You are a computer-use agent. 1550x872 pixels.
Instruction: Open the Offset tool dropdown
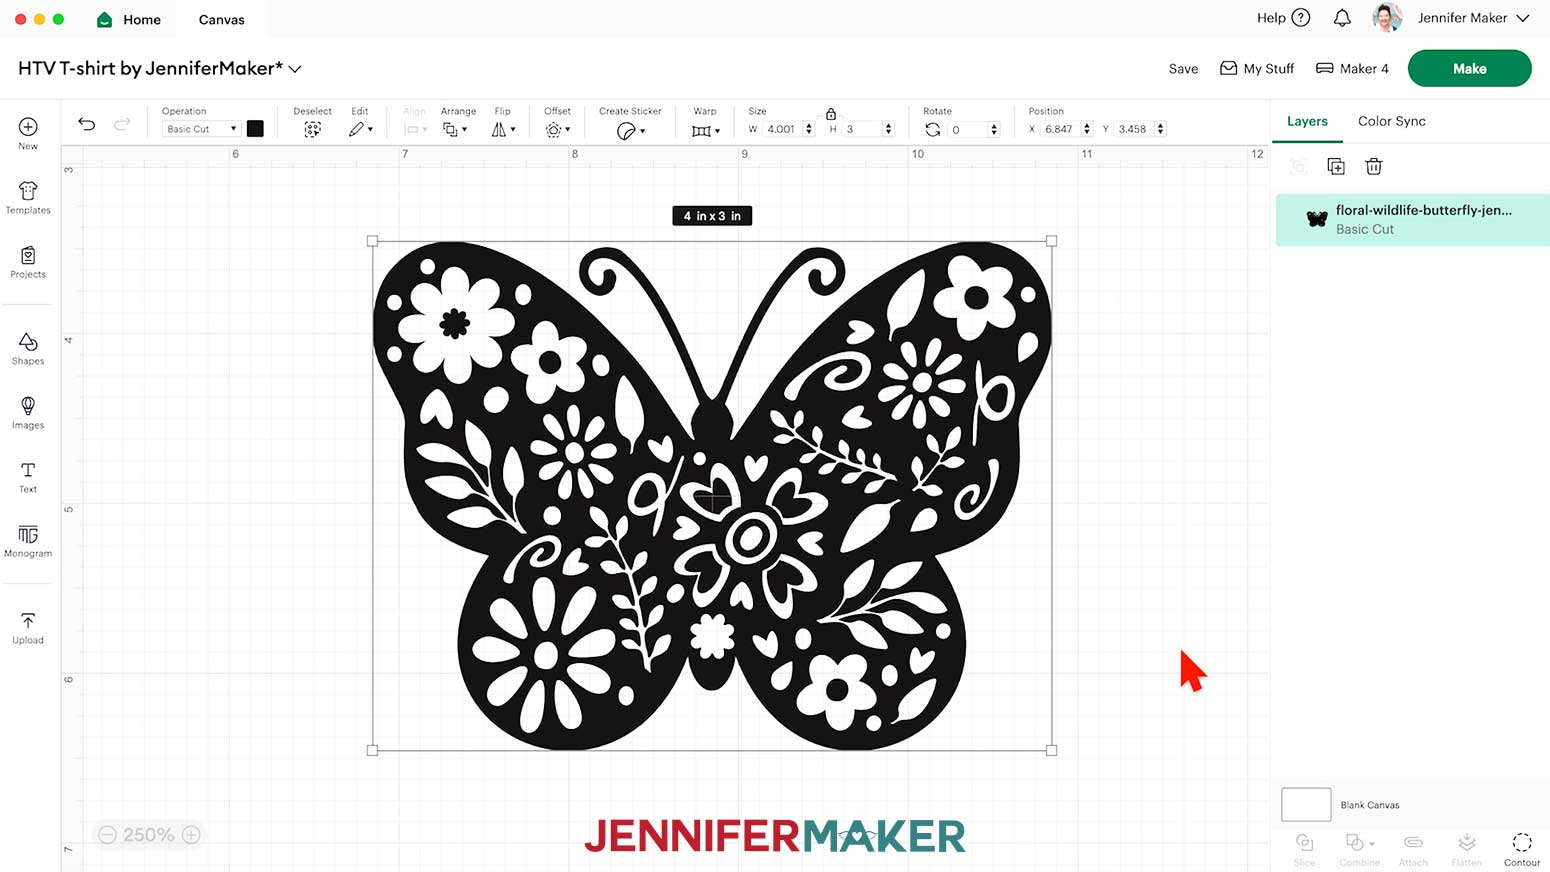(557, 130)
